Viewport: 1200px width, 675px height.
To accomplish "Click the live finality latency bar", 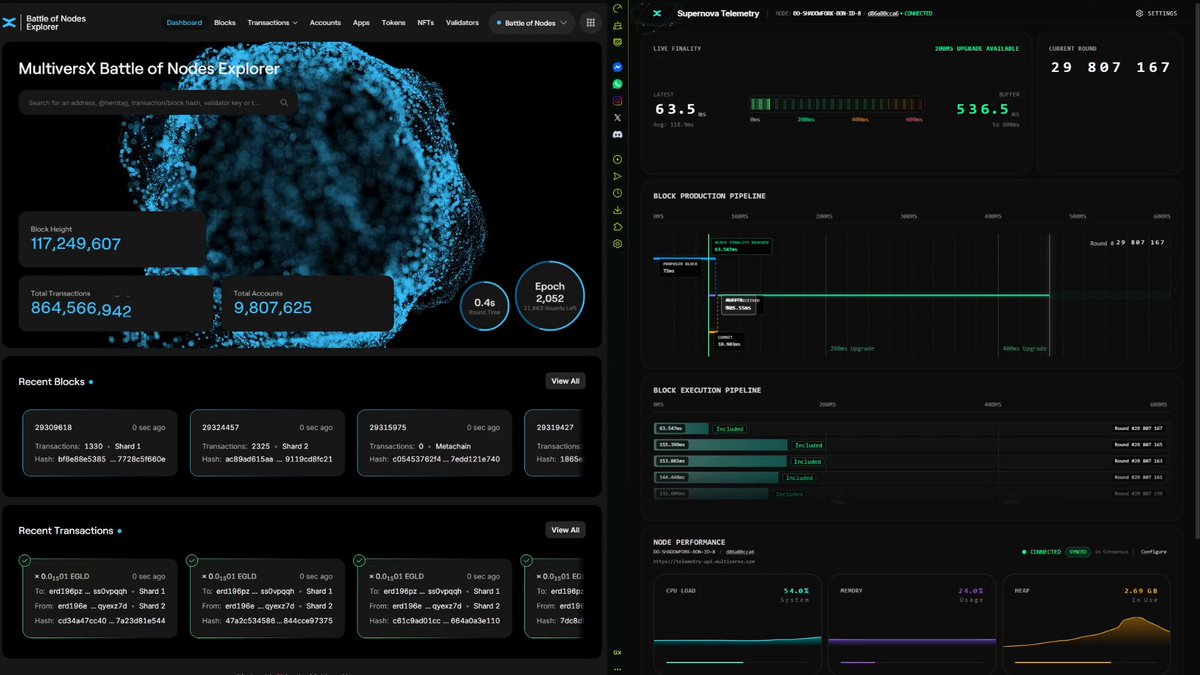I will pos(836,105).
